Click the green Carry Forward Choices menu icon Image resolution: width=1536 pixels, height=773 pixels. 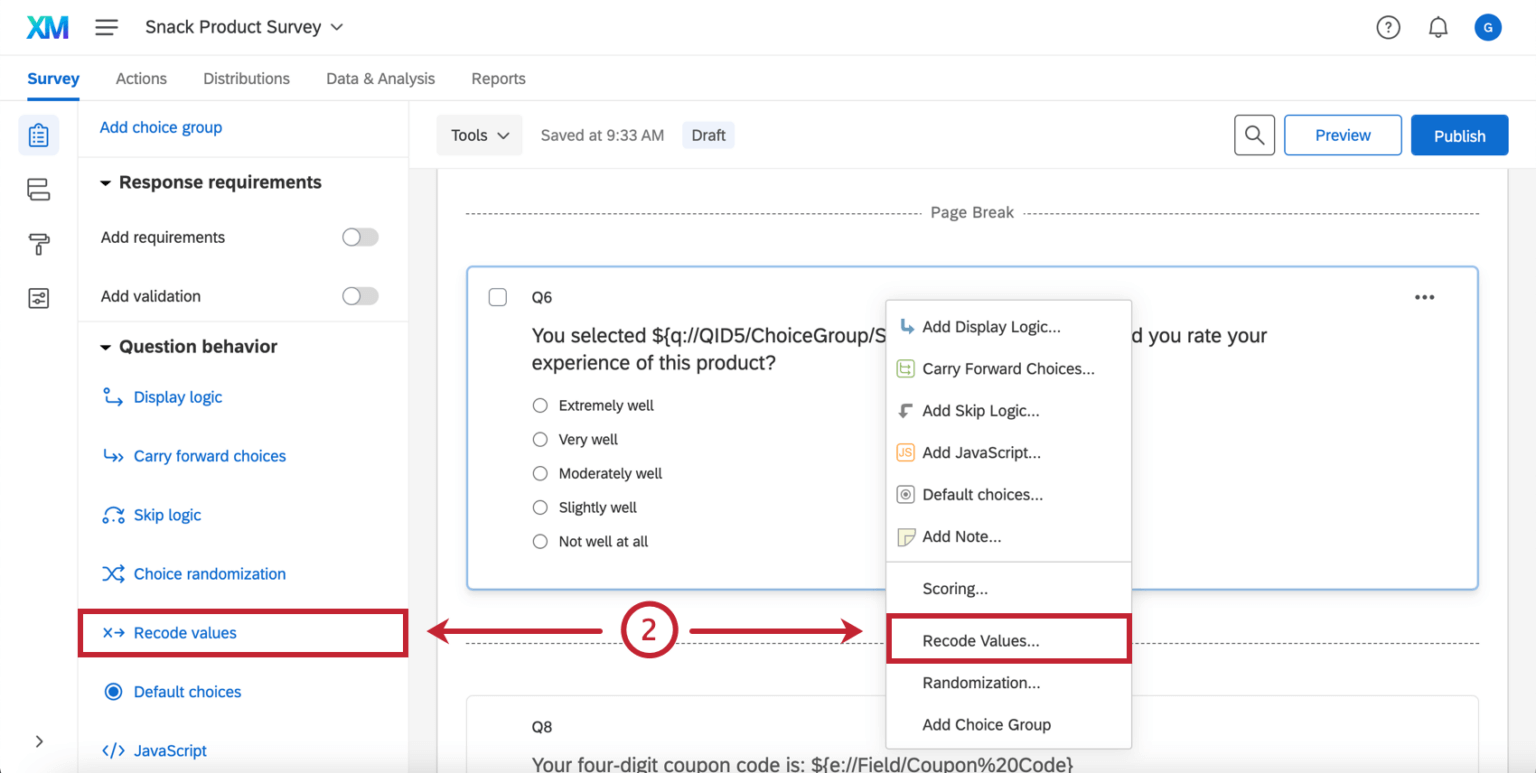[x=905, y=369]
